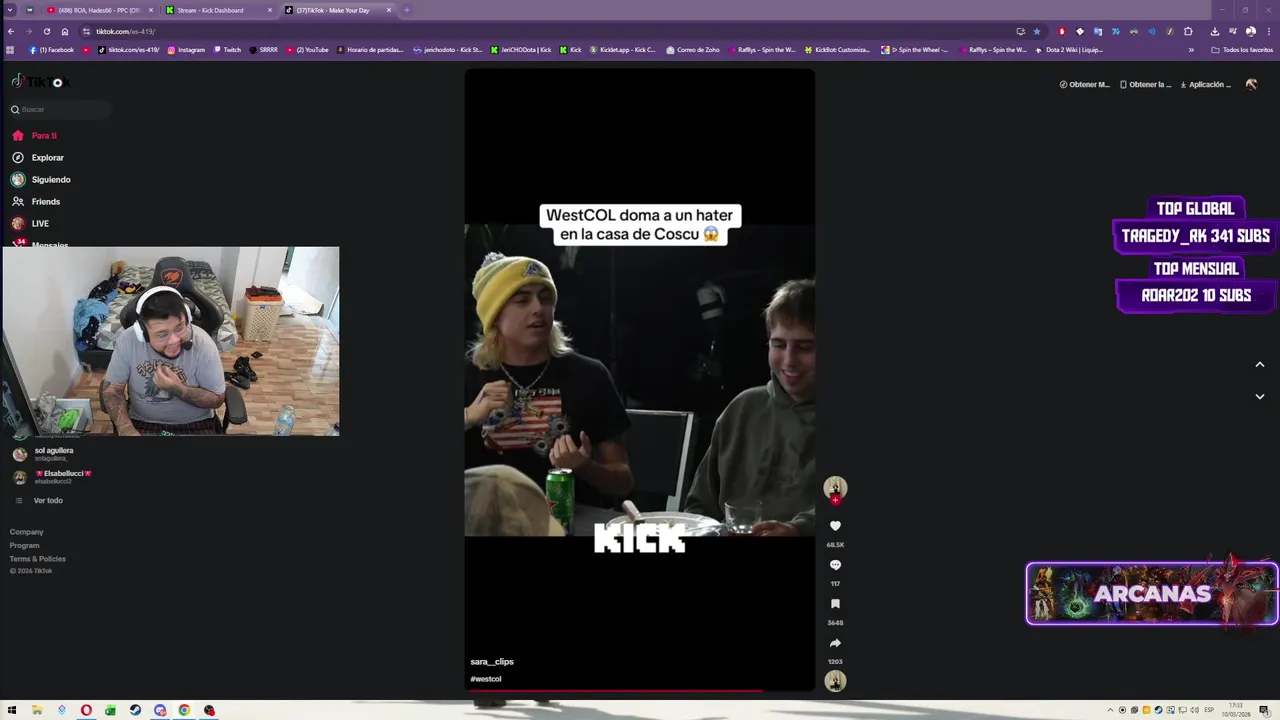Open Facebook bookmark
The height and width of the screenshot is (720, 1280).
click(x=52, y=49)
